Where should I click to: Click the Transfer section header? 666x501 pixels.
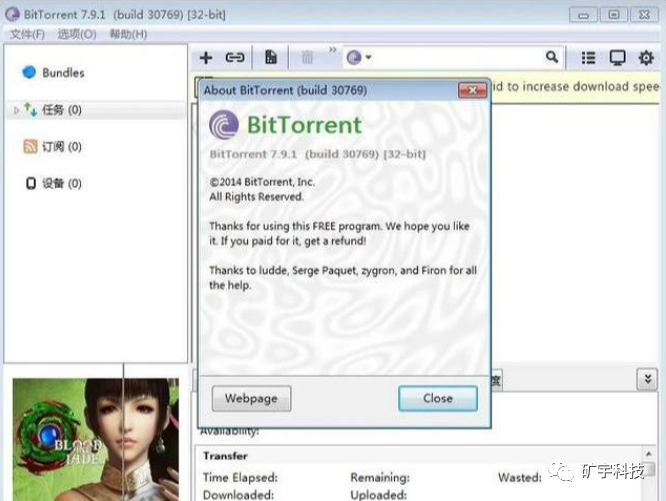pos(225,456)
